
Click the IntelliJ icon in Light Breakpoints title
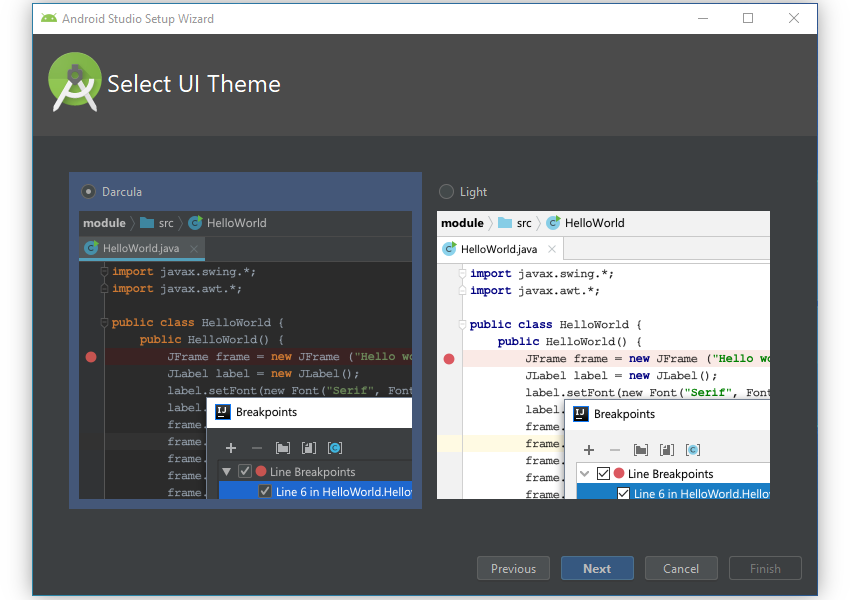[581, 414]
